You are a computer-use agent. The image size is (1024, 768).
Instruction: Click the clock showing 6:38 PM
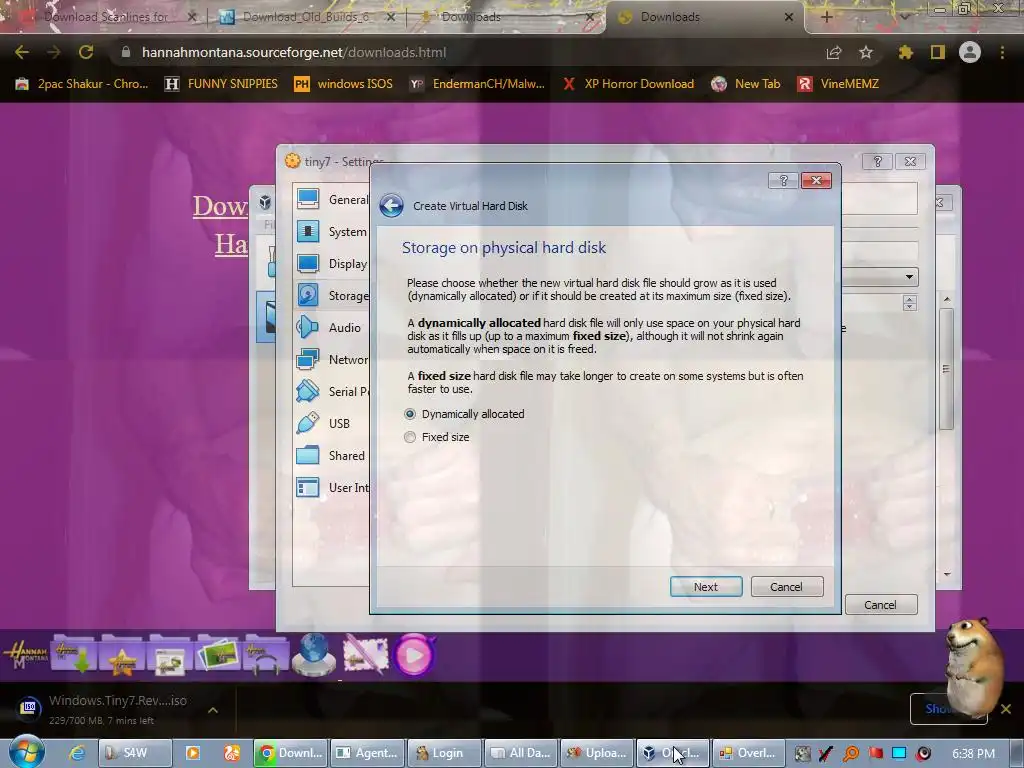pos(973,754)
